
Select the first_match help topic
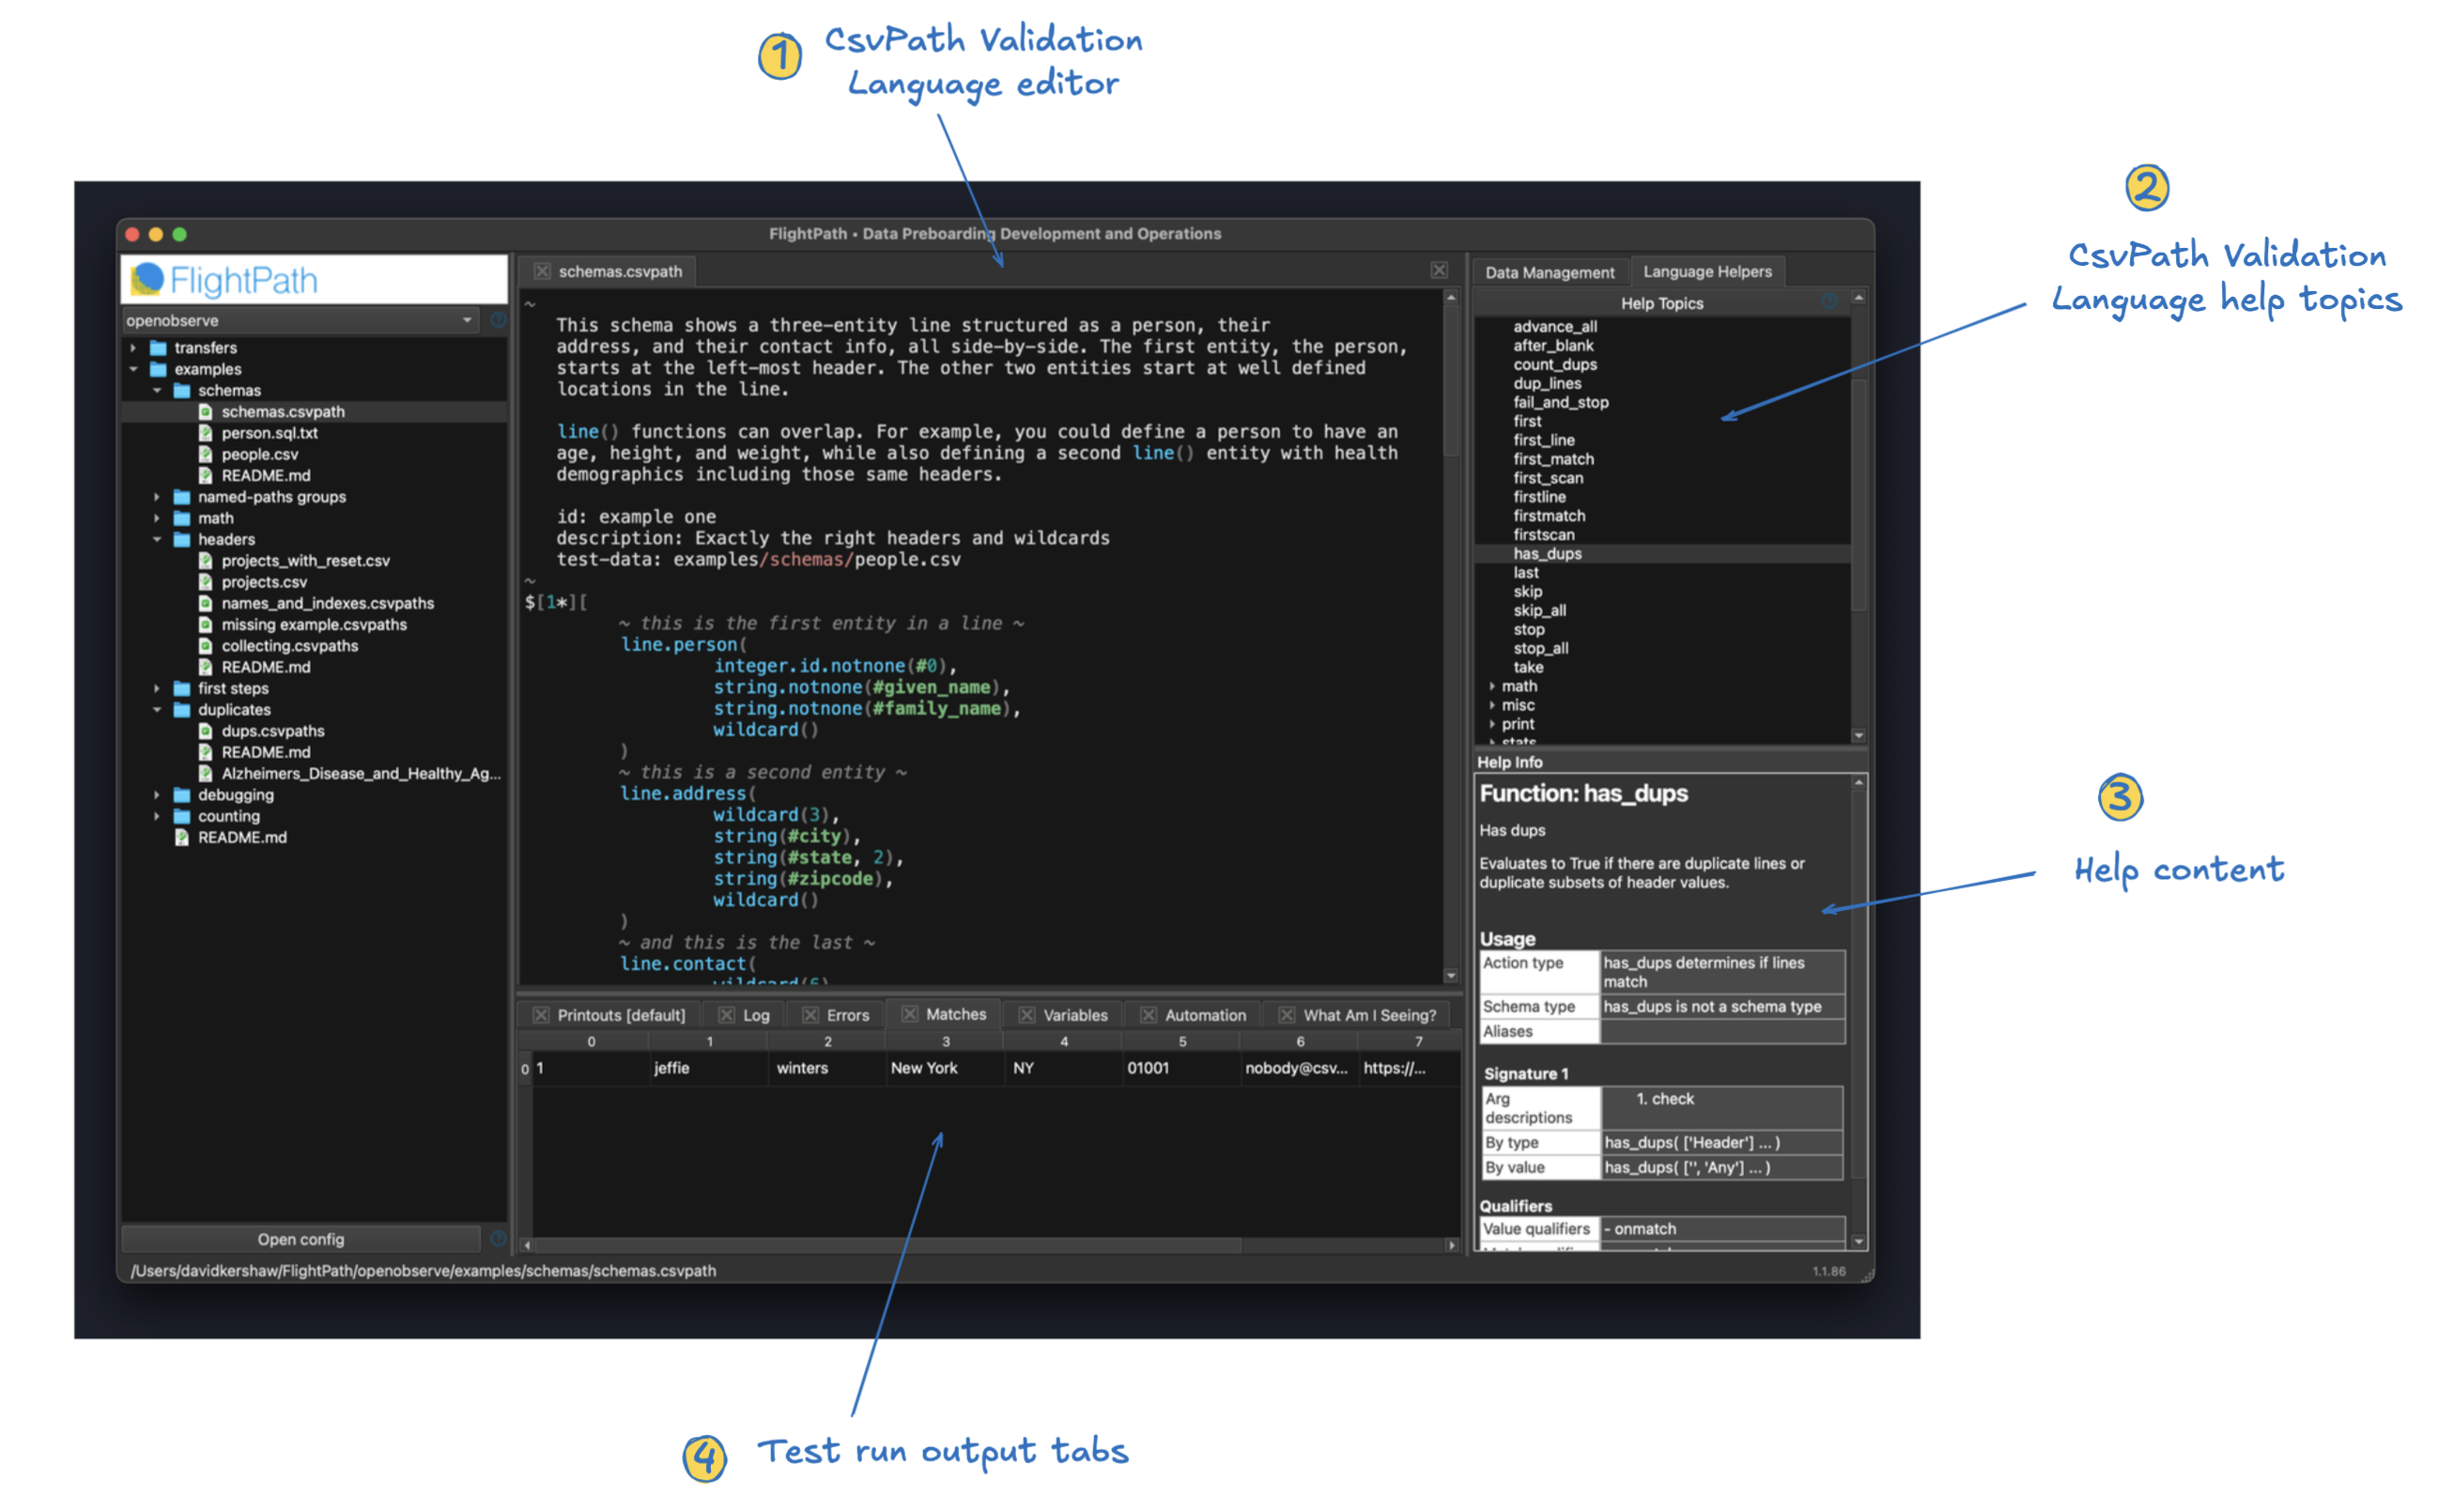click(1553, 459)
